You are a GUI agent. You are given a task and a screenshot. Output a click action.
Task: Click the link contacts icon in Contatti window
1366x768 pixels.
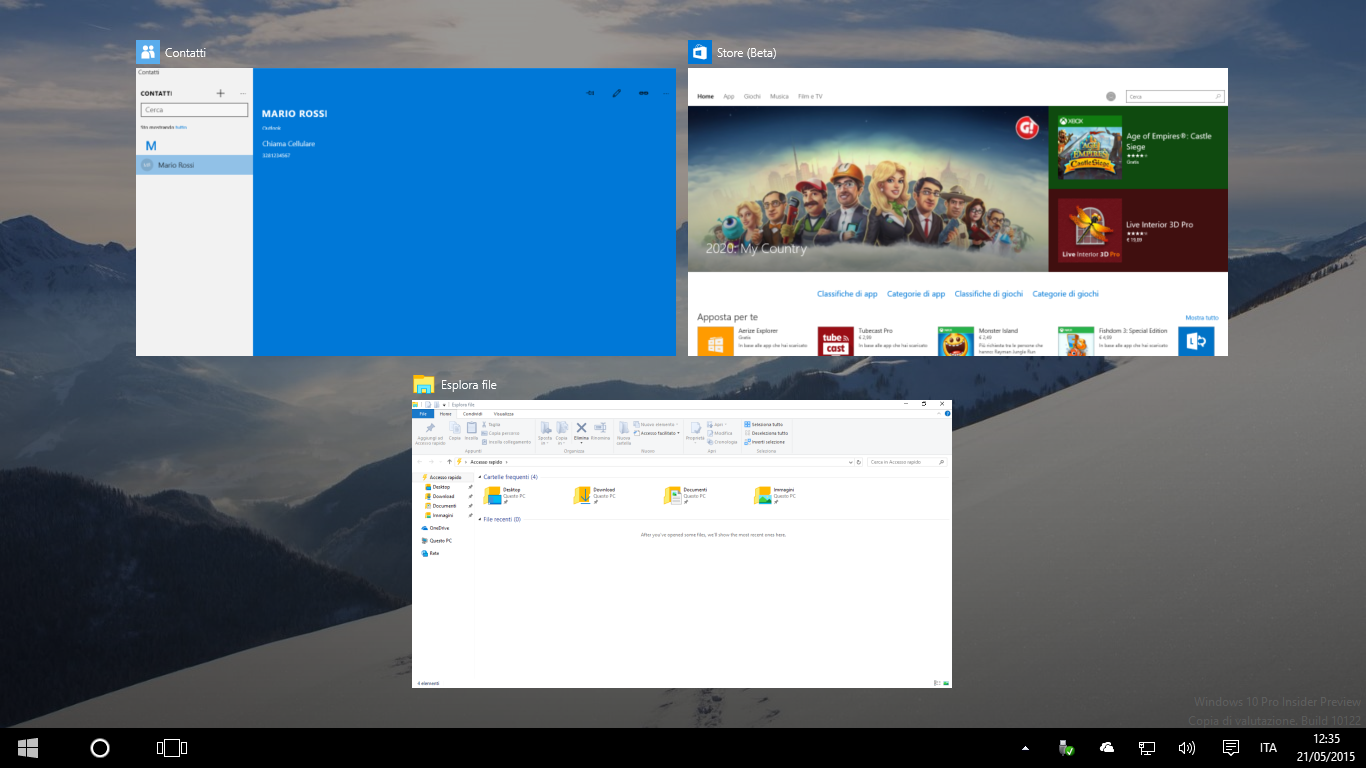pos(643,93)
